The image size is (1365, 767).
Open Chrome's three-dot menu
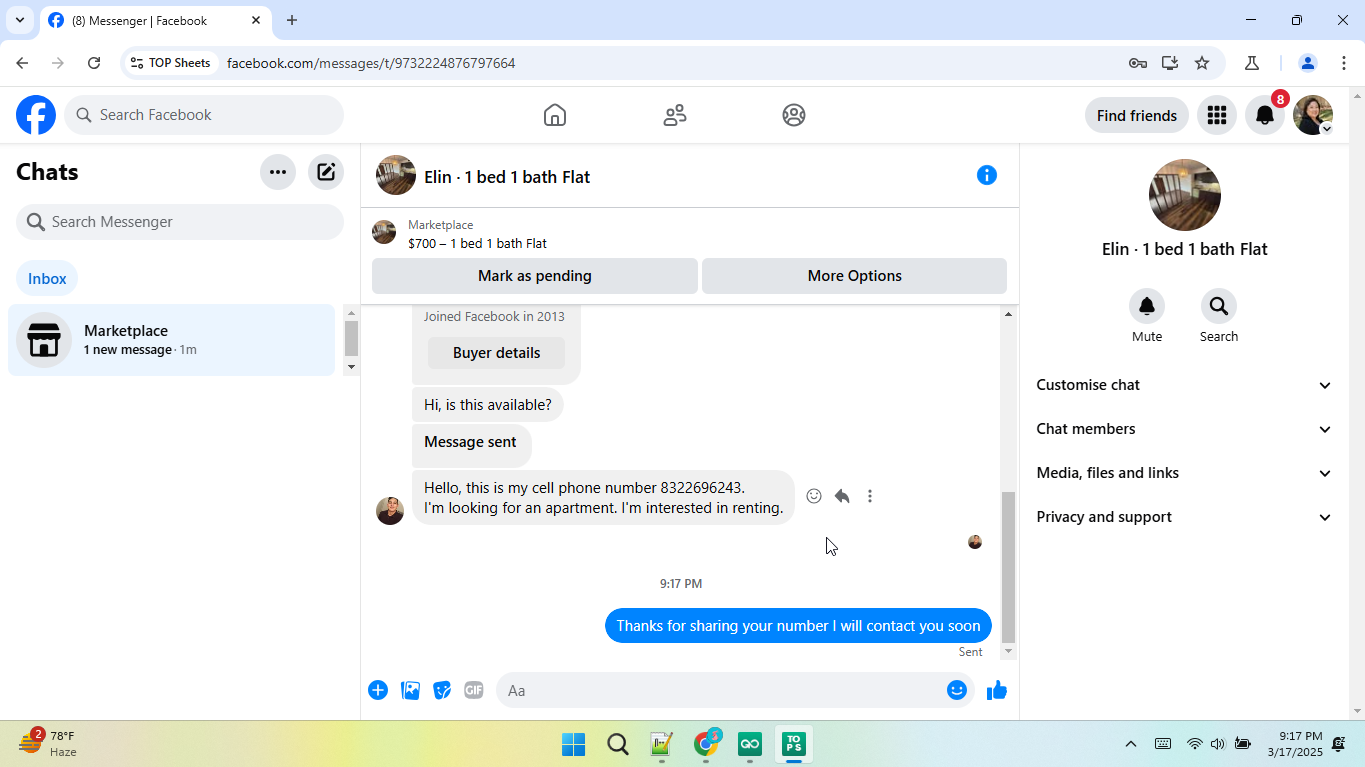click(x=1344, y=63)
